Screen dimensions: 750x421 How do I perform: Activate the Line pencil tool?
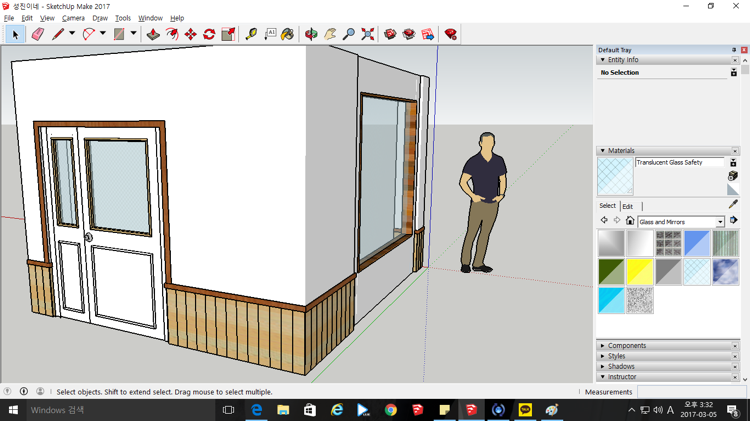58,34
